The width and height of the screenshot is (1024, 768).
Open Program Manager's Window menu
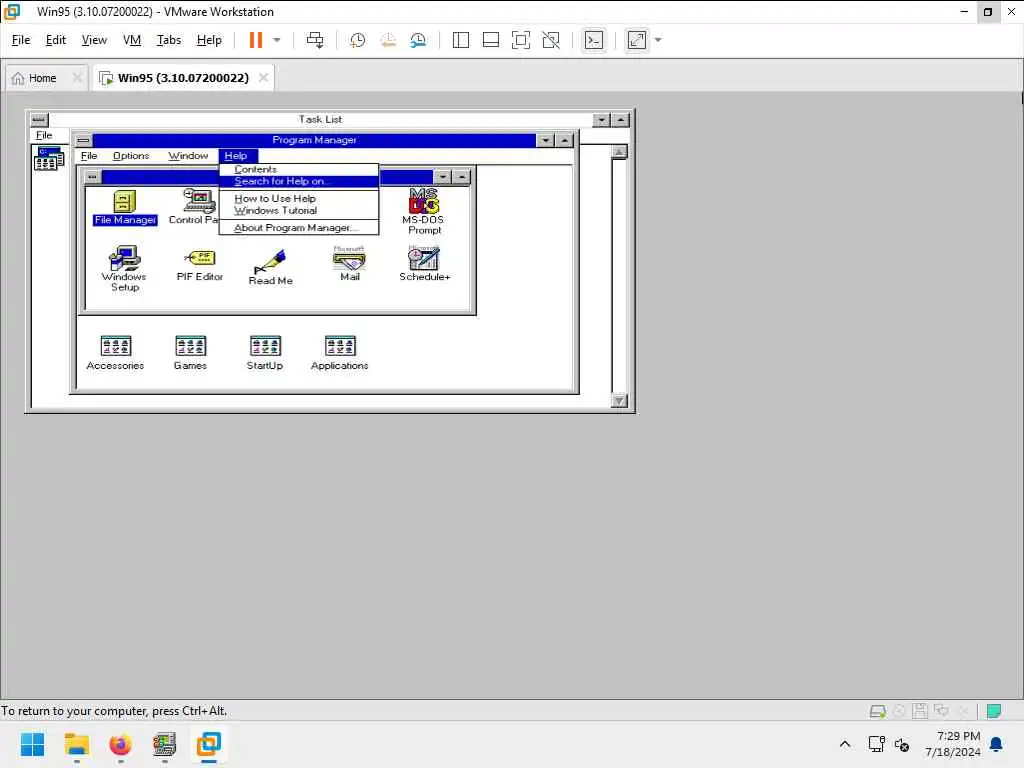[188, 155]
